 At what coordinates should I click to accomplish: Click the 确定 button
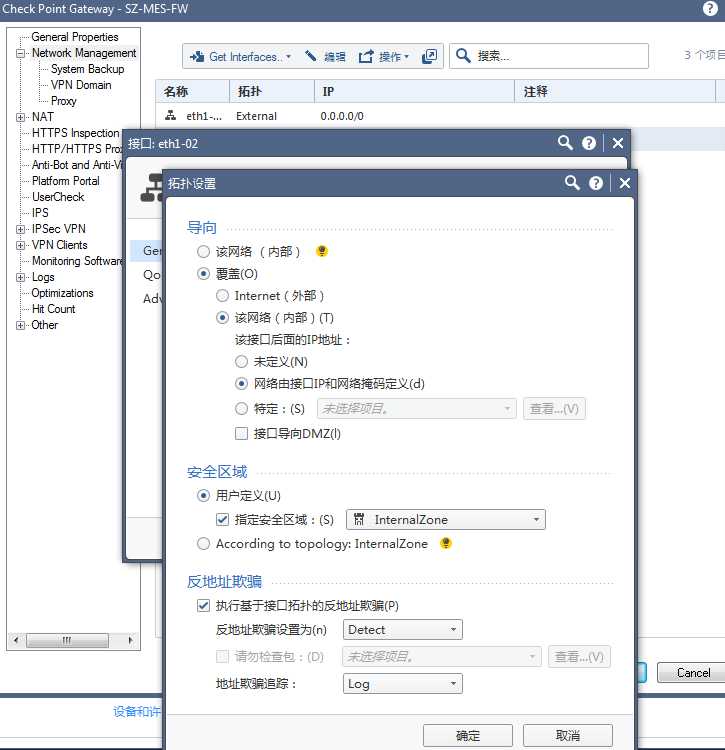tap(467, 735)
